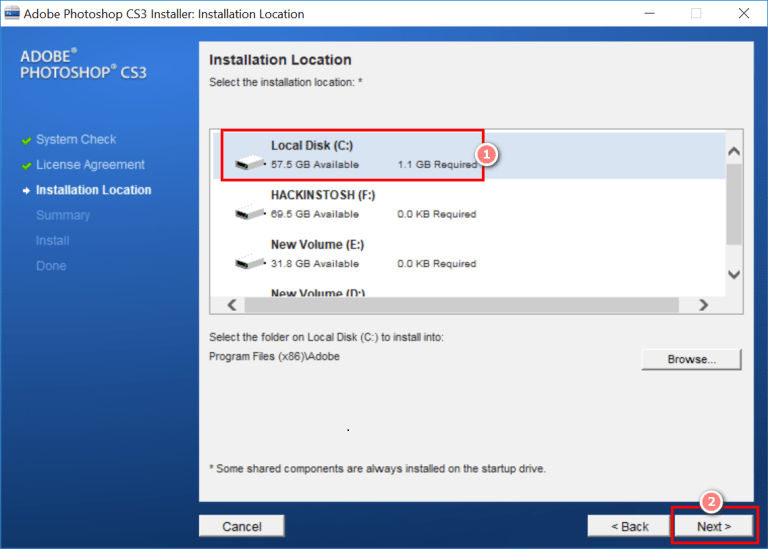This screenshot has height=549, width=768.
Task: Click the Install step in sidebar
Action: tap(53, 240)
